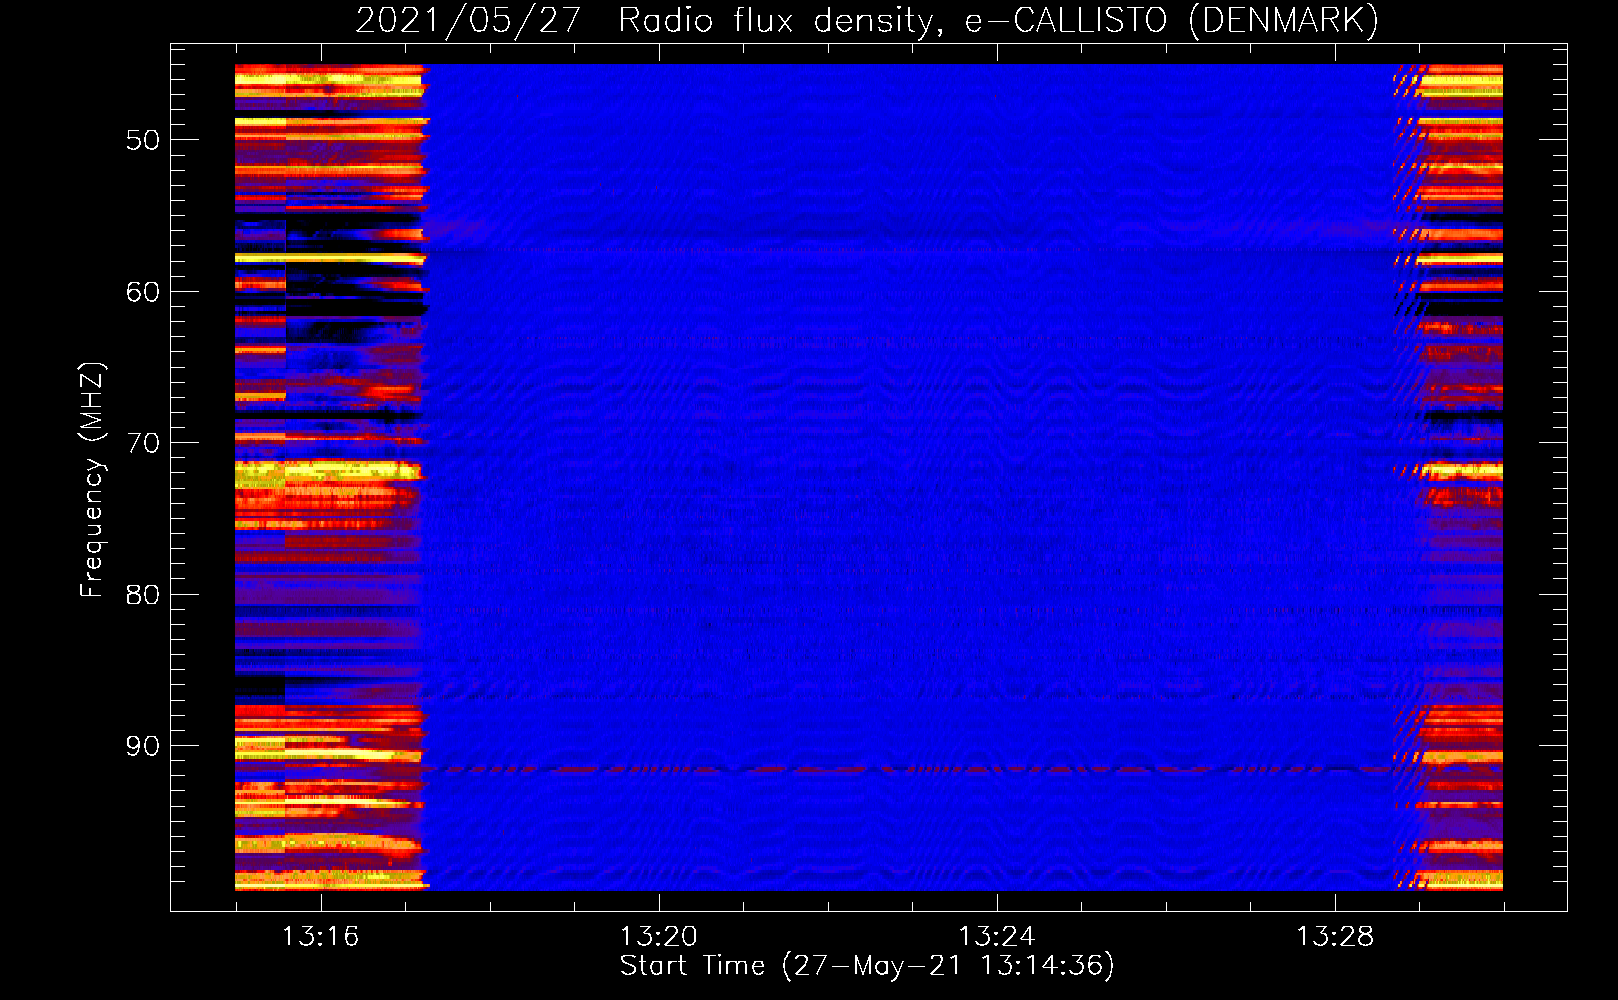The height and width of the screenshot is (1000, 1618).
Task: Click the 50 MHz frequency tick label
Action: coord(143,140)
